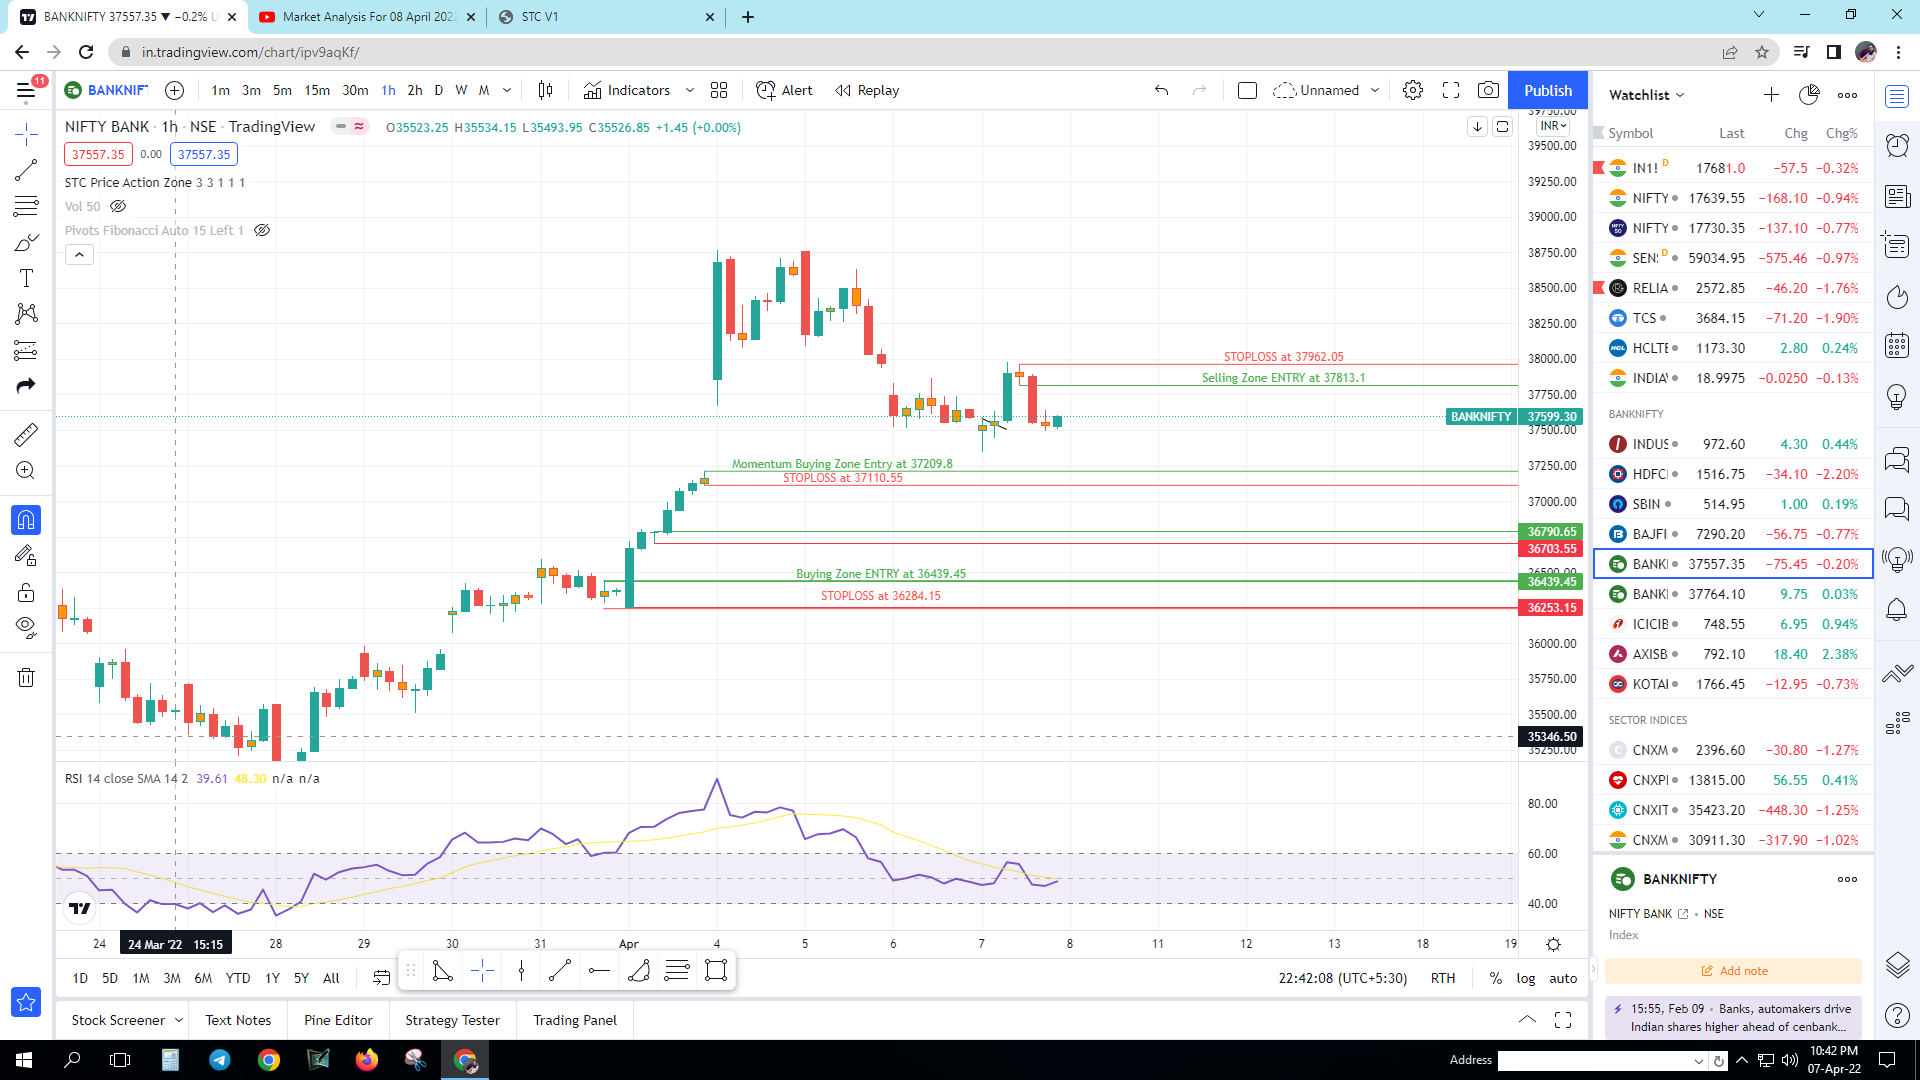The width and height of the screenshot is (1920, 1080).
Task: Open the Pine Editor tab
Action: [x=338, y=1020]
